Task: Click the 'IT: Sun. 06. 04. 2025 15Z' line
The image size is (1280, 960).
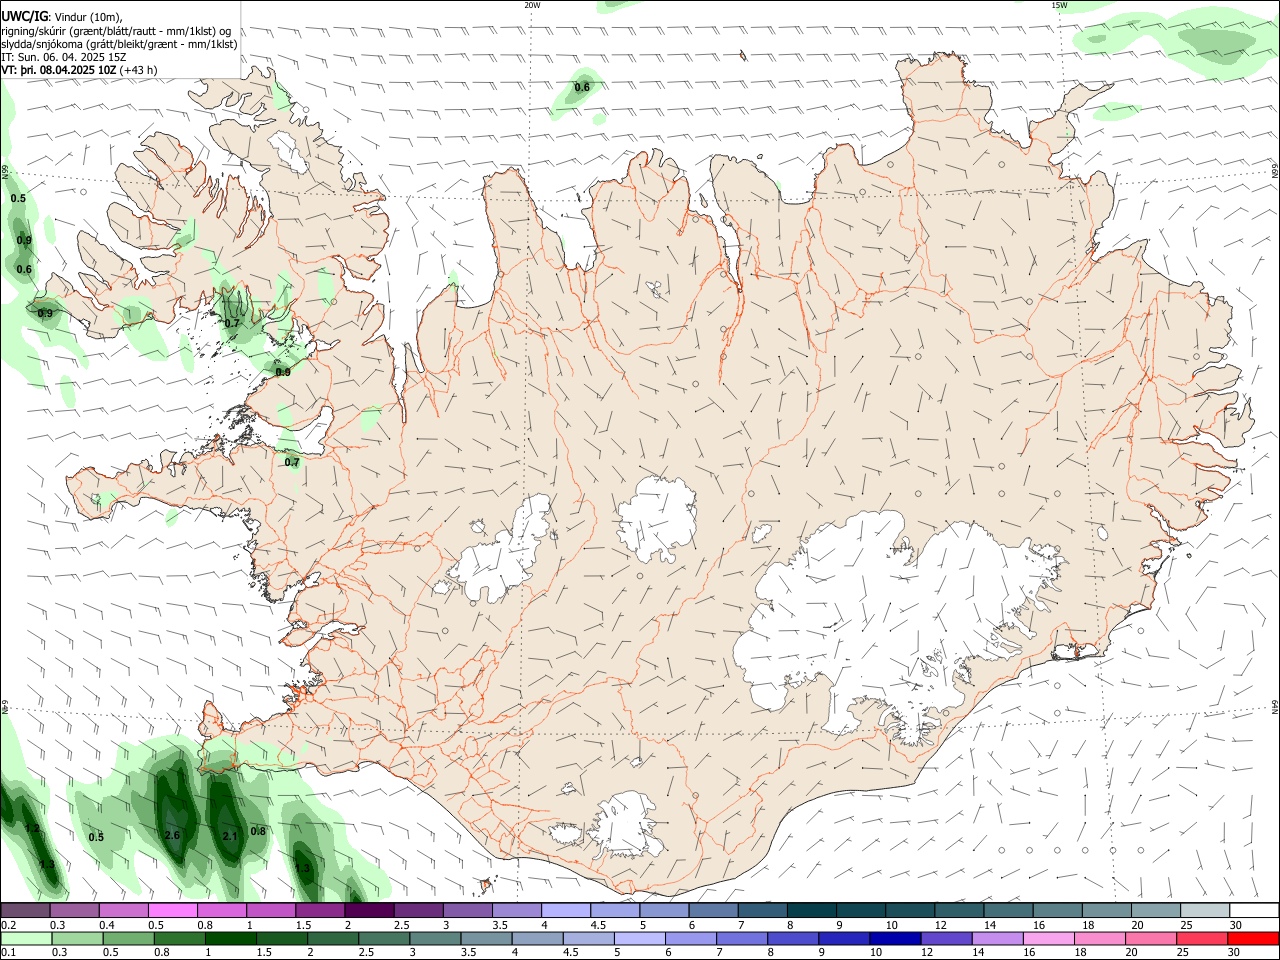Action: click(64, 57)
